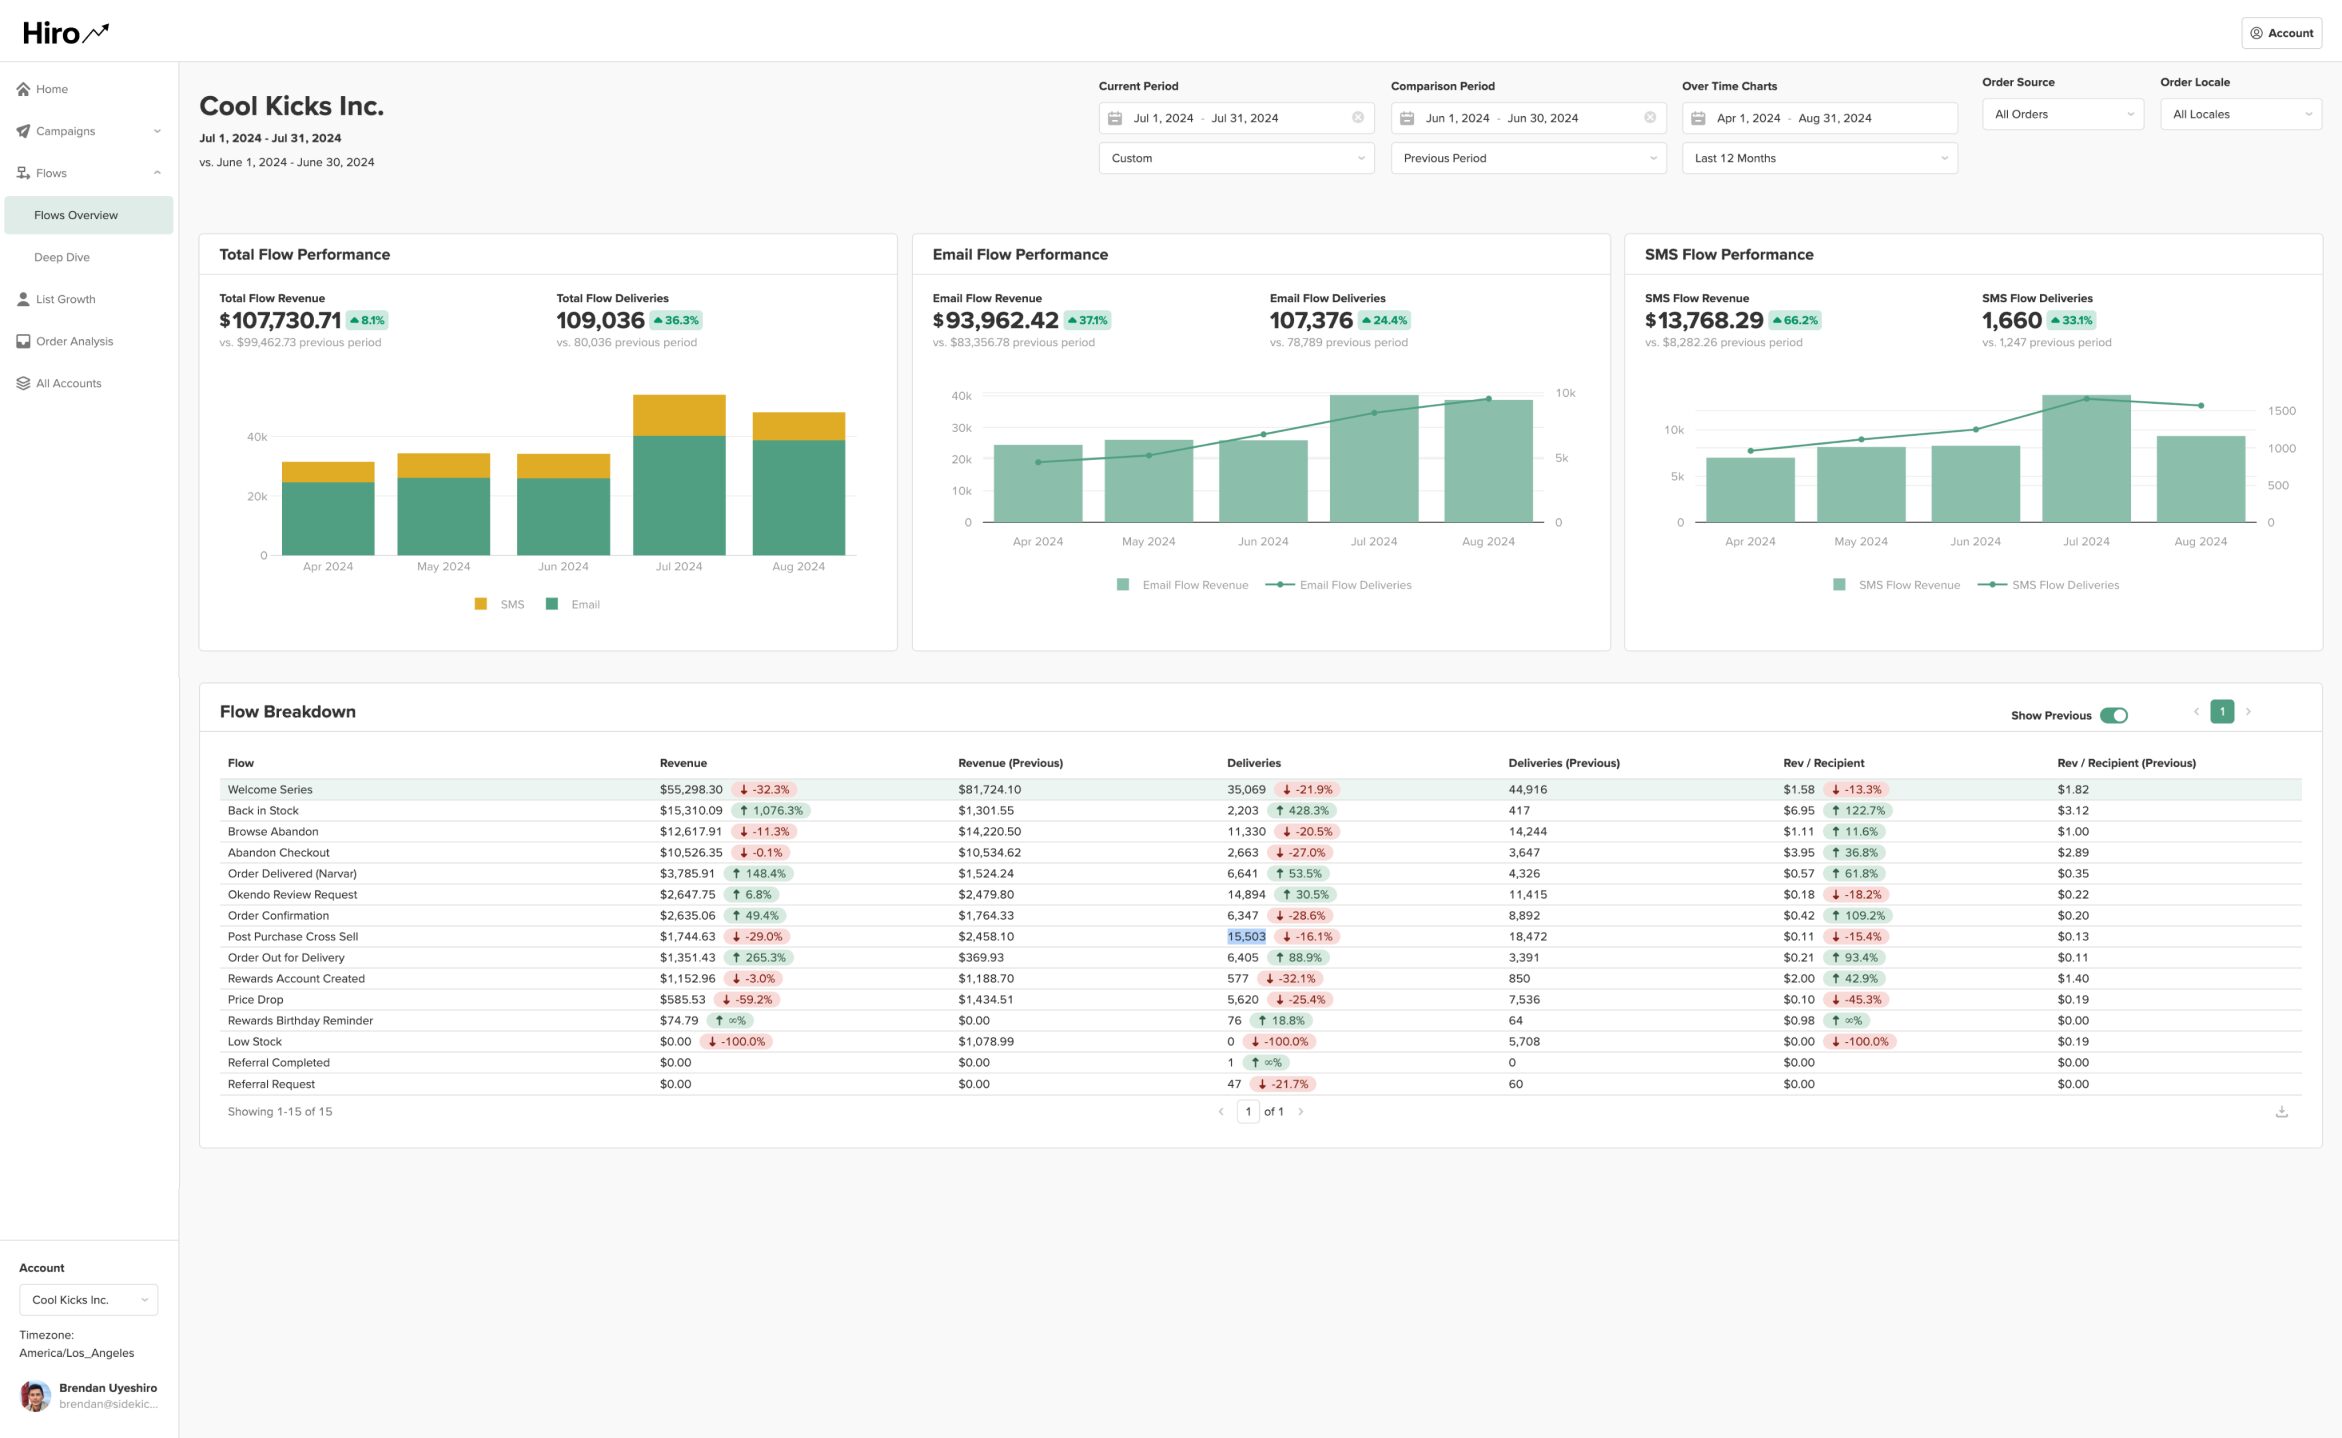Click the Campaigns megaphone icon
Screen dimensions: 2342x1438
pos(23,131)
